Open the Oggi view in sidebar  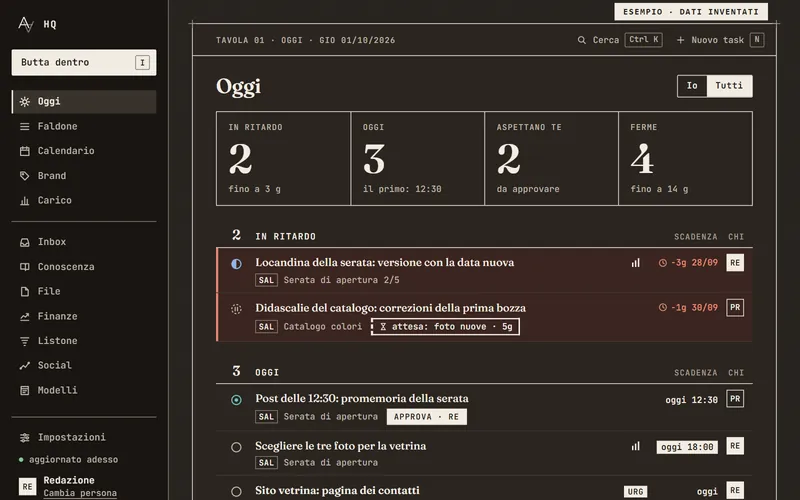(x=84, y=102)
